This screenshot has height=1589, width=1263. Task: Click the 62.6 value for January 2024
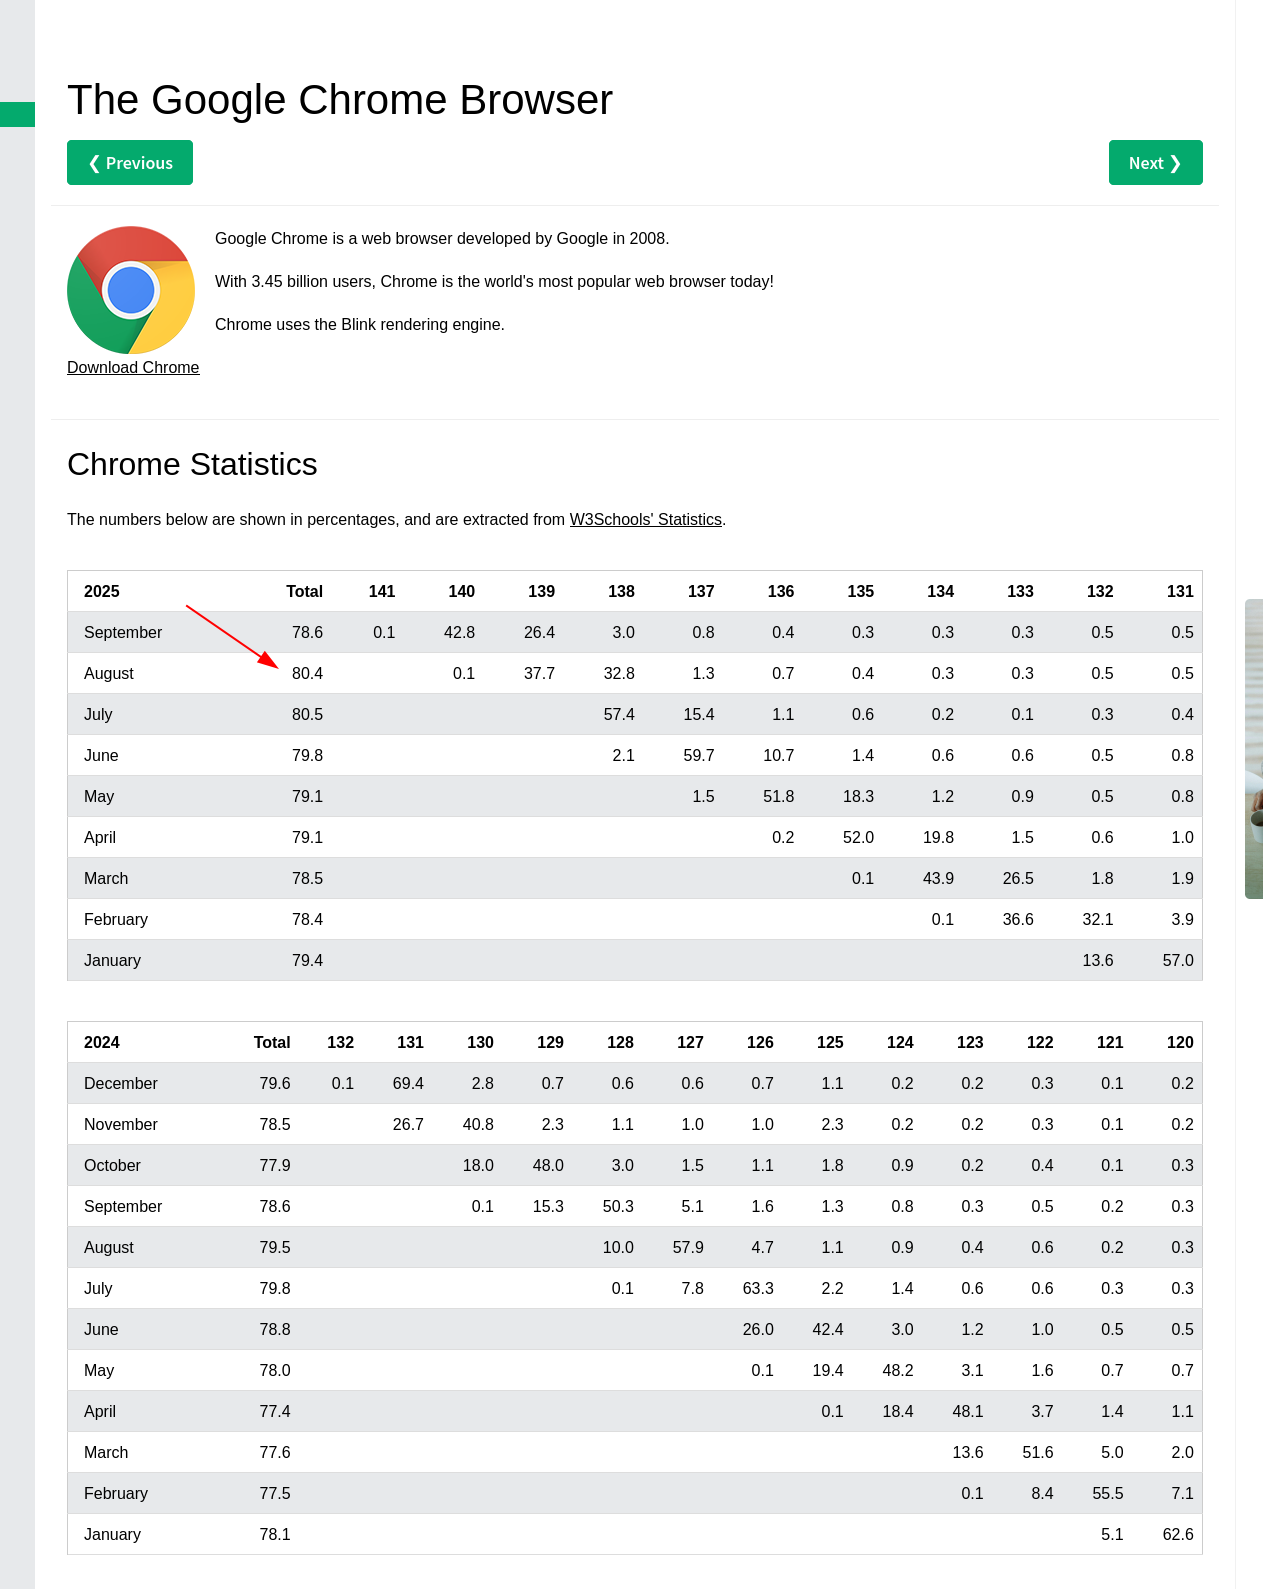click(1179, 1534)
